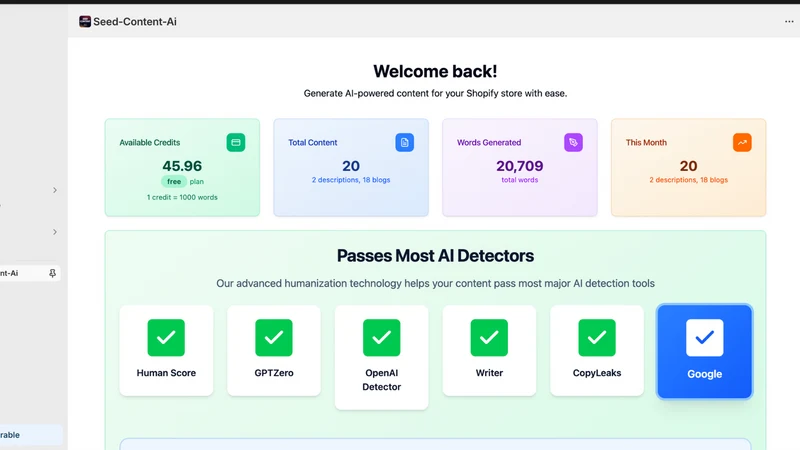Click the OpenAI Detector label
Screen dimensions: 800x450
pos(382,380)
